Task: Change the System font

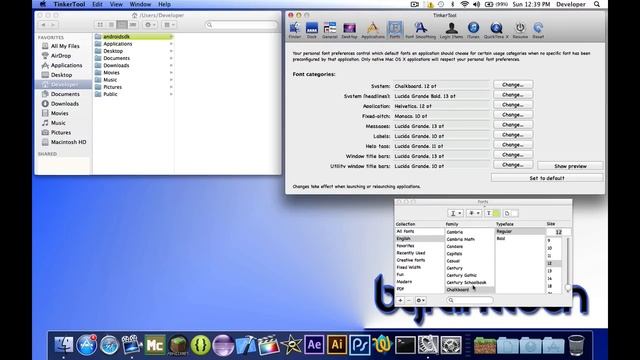Action: click(x=513, y=85)
